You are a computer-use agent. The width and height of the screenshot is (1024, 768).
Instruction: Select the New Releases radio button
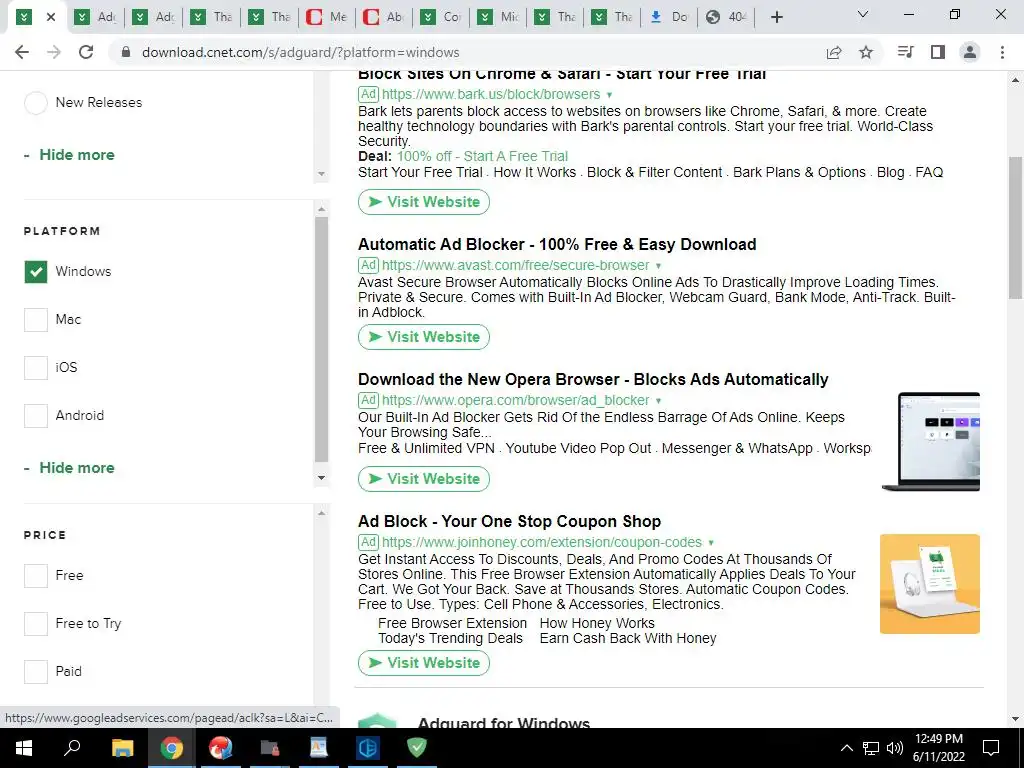tap(36, 103)
